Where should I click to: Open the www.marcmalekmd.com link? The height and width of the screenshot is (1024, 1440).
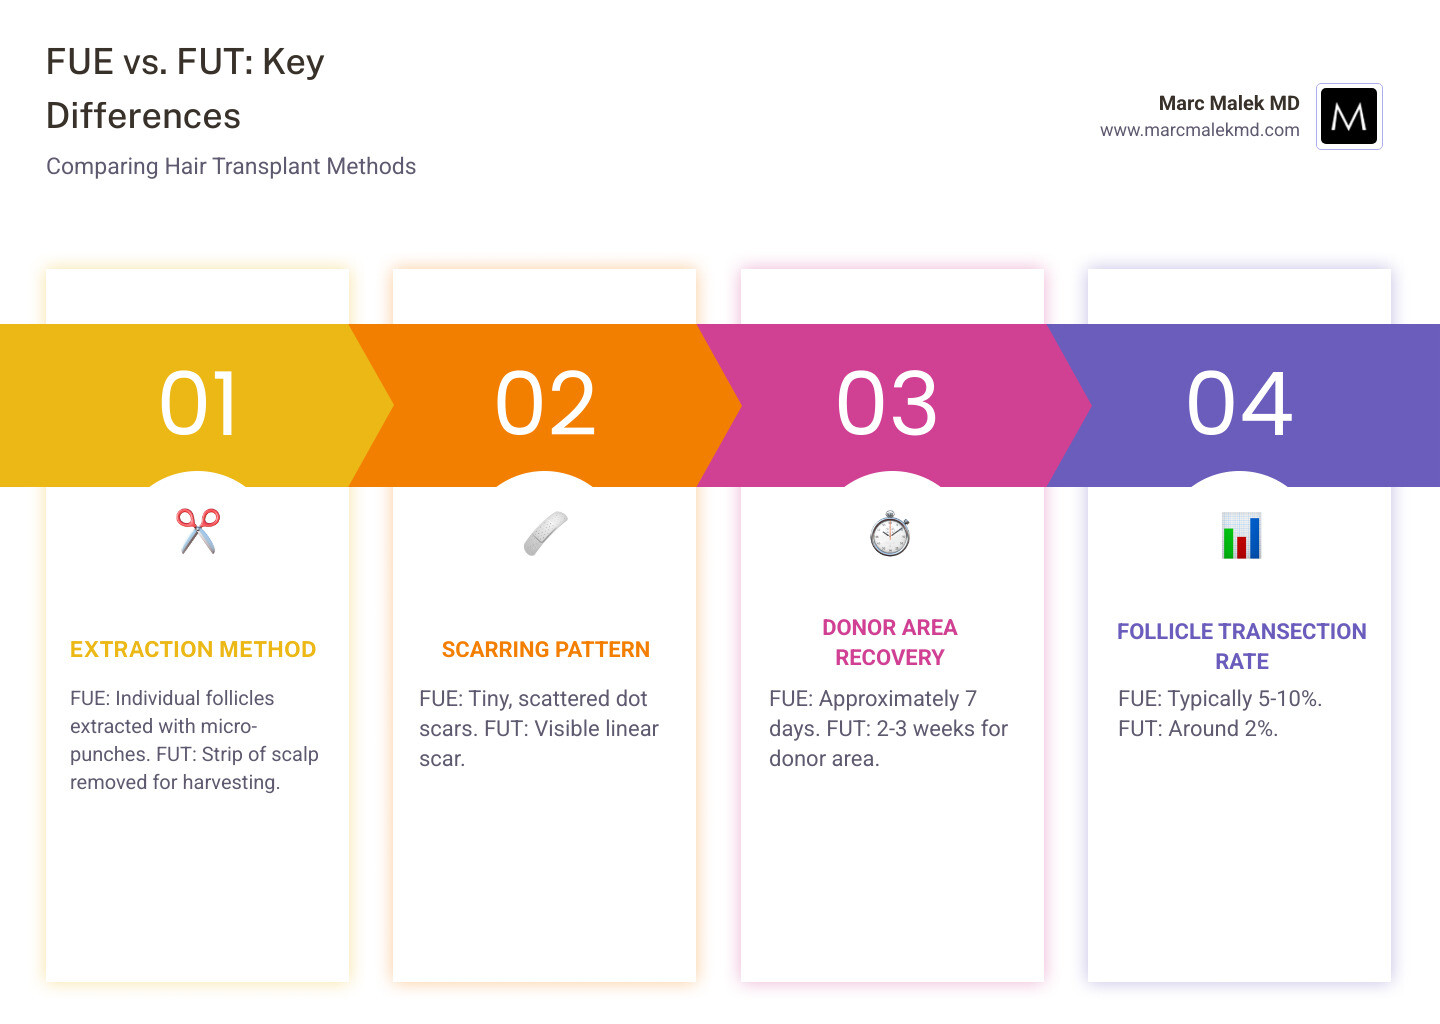pos(1199,130)
